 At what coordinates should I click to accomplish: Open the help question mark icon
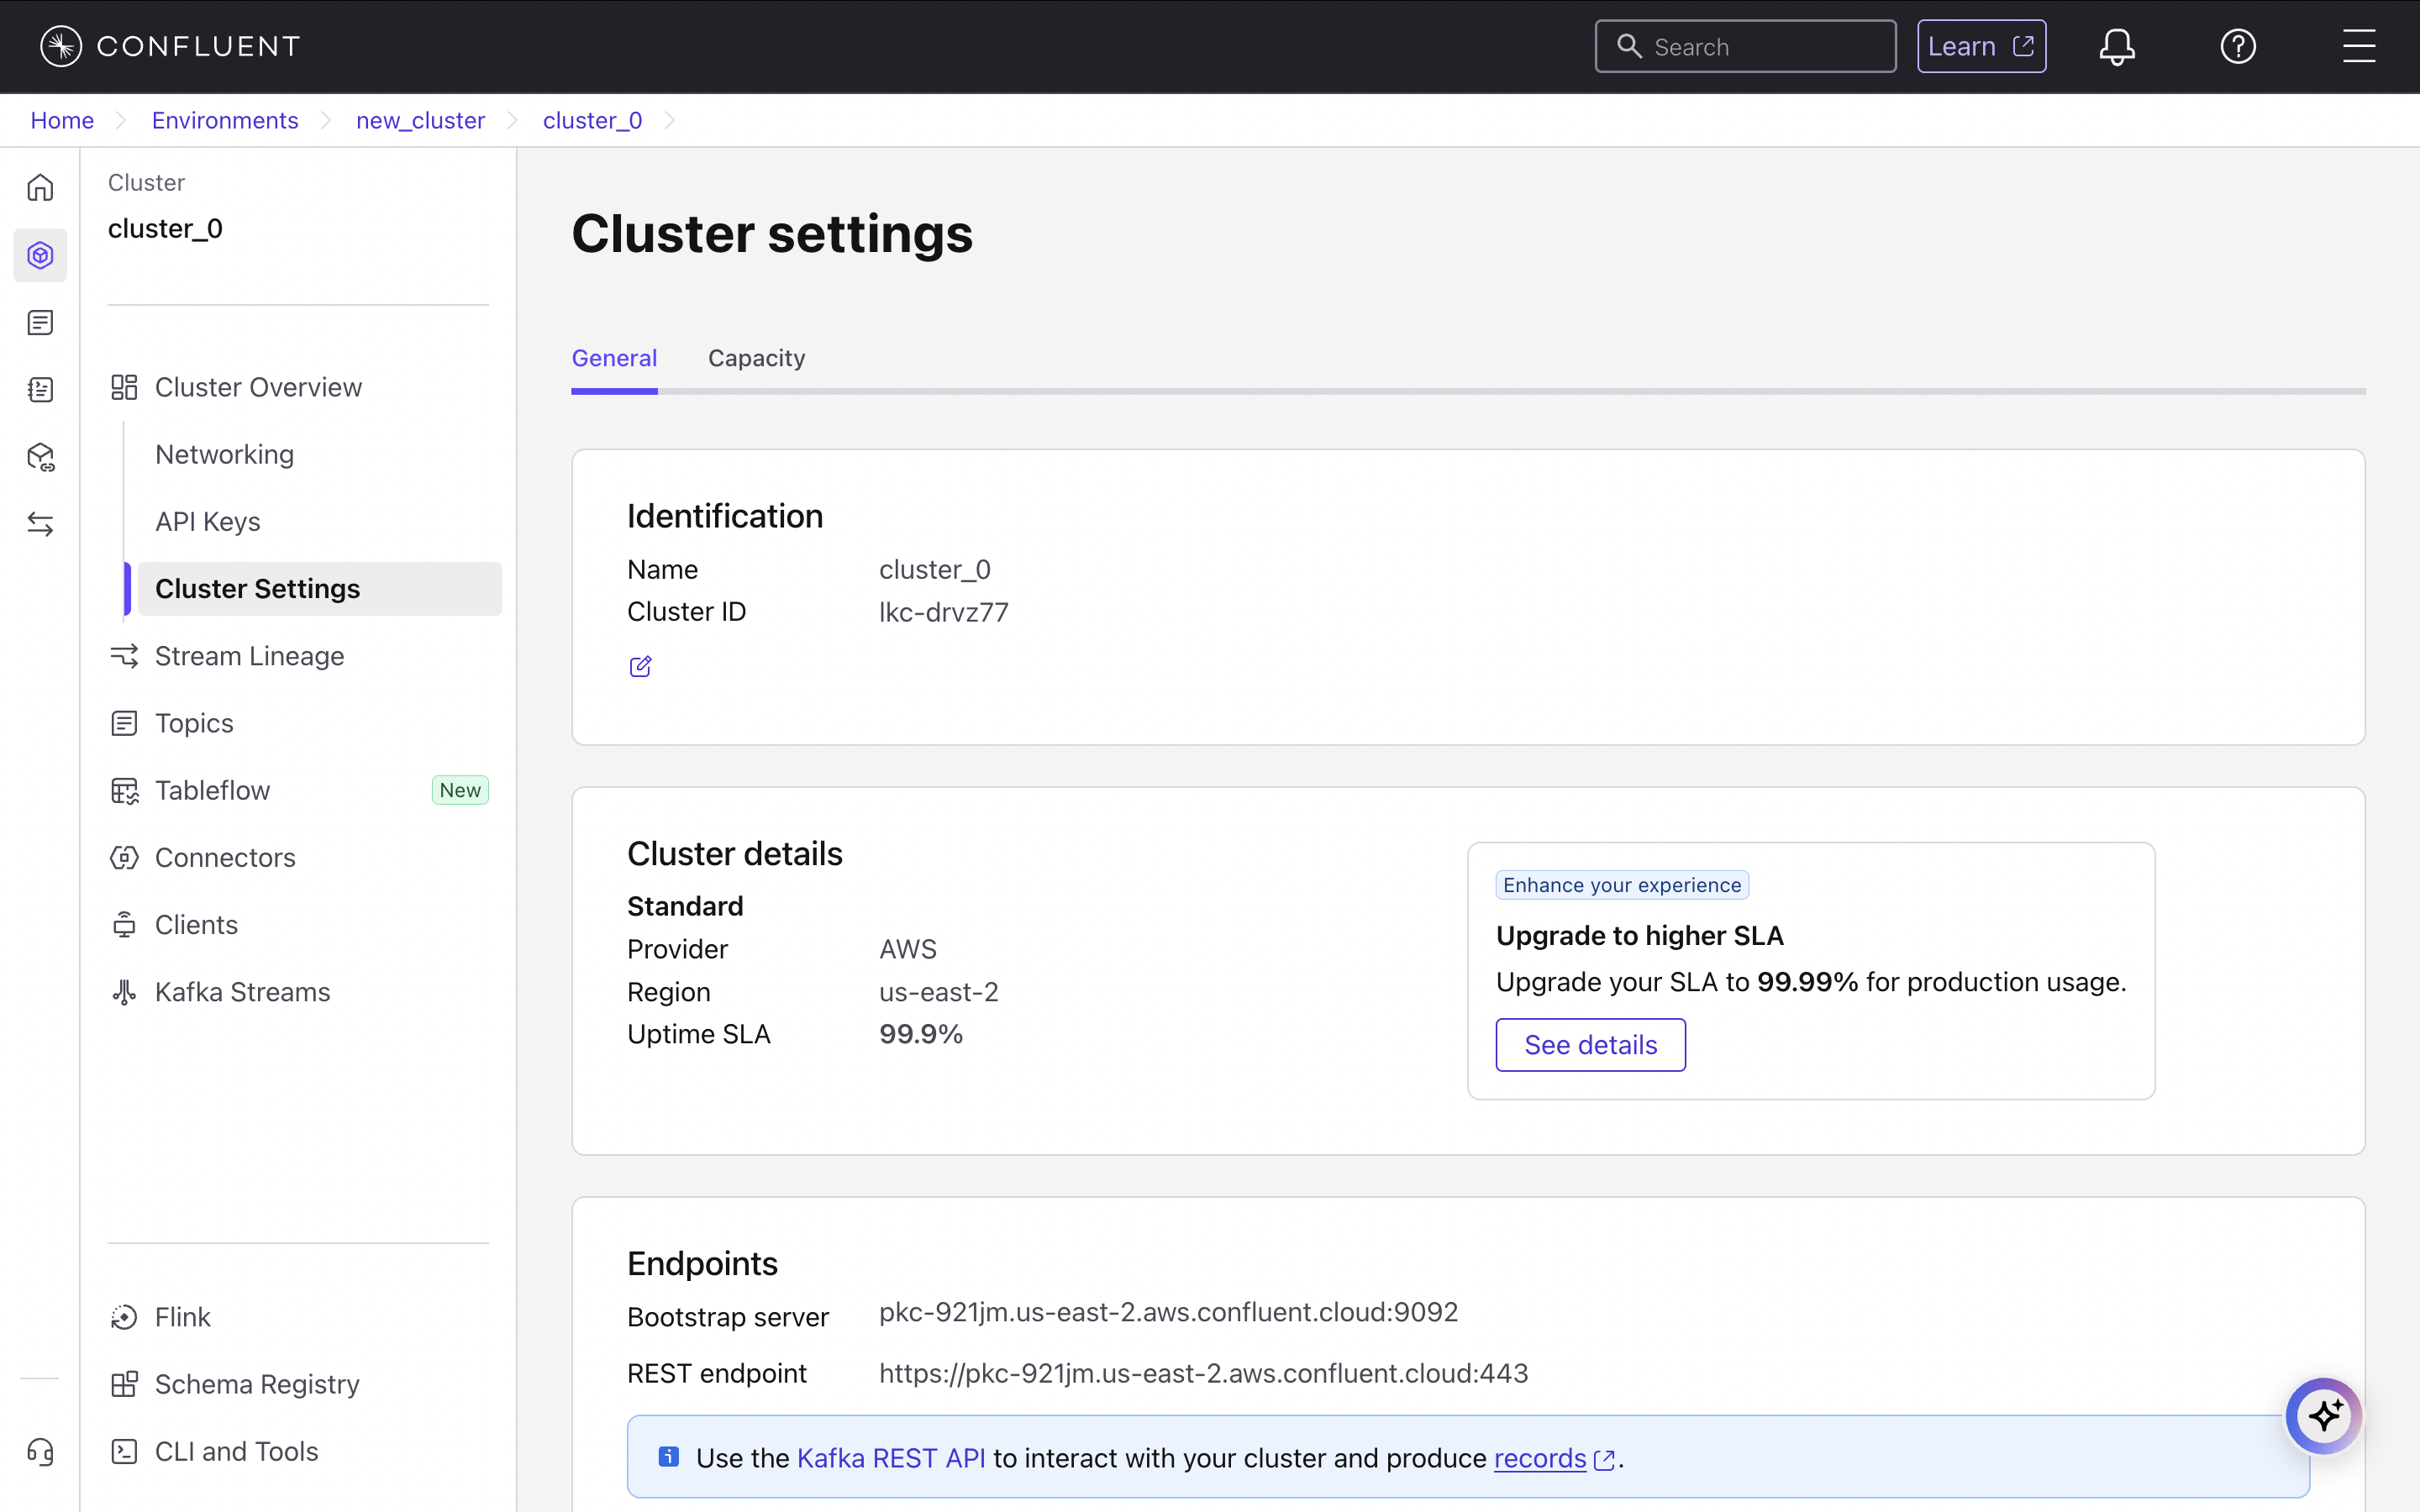(2238, 46)
